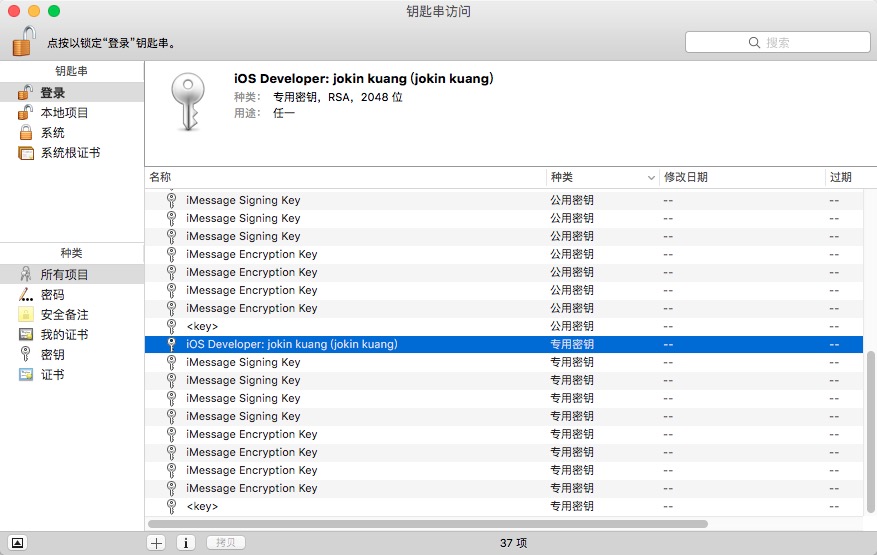877x555 pixels.
Task: Click the large key icon in details pane
Action: [x=188, y=102]
